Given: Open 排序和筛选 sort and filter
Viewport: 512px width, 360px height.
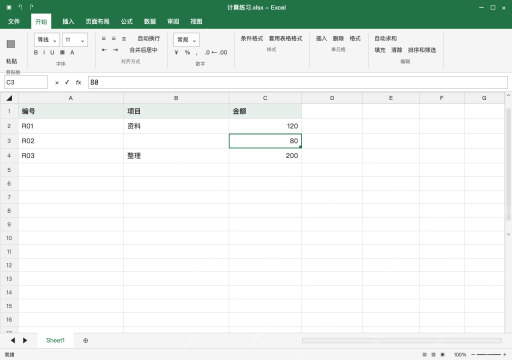Looking at the screenshot, I should click(422, 50).
